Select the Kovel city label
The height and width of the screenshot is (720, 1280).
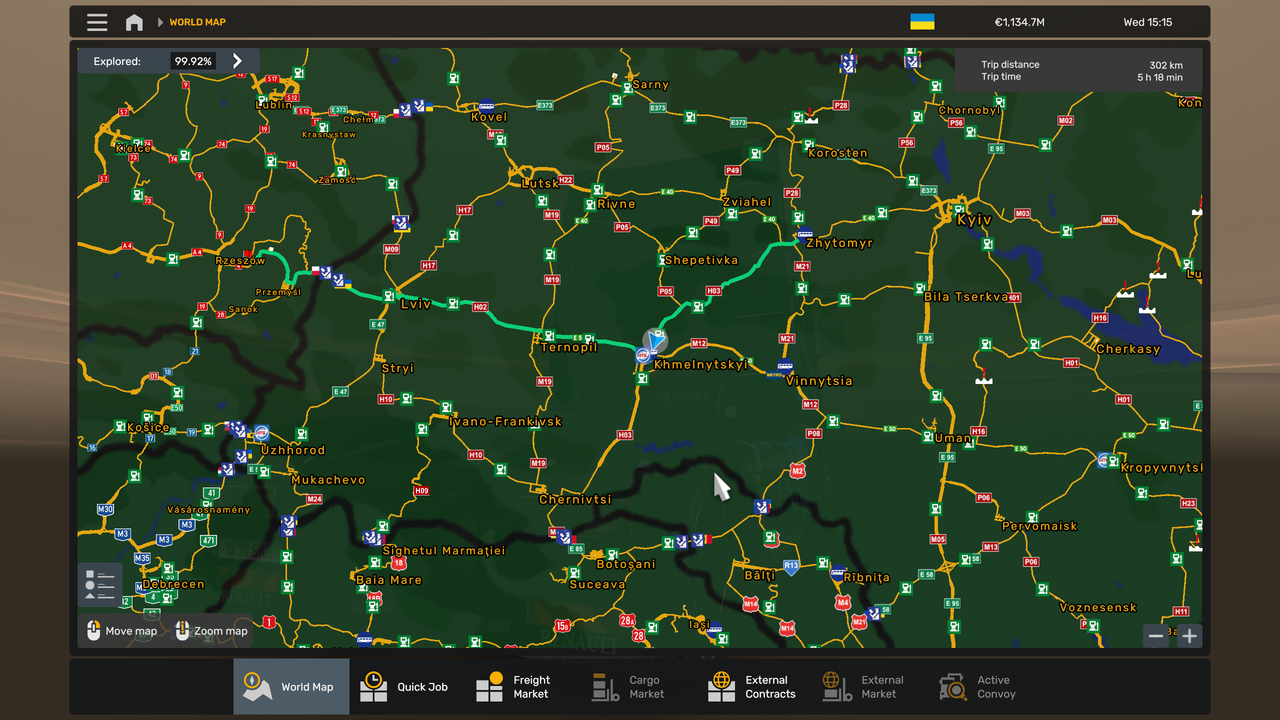pos(489,117)
